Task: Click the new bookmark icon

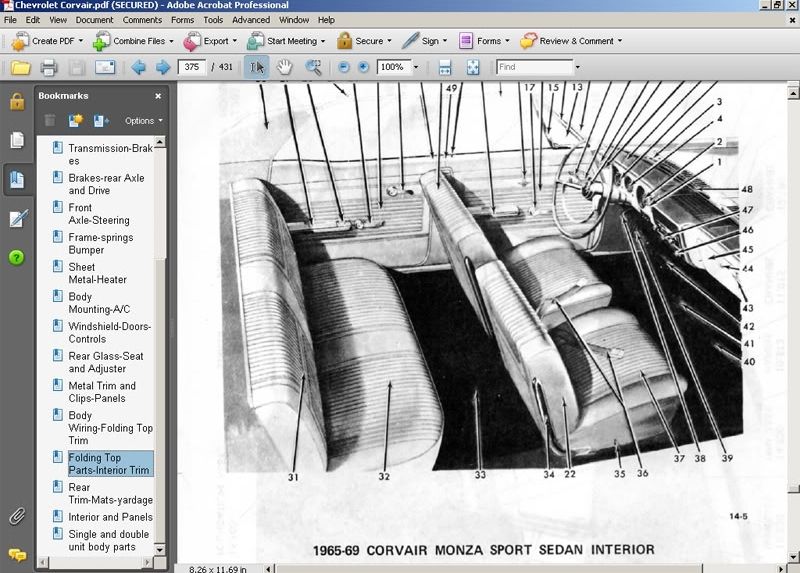Action: [x=76, y=120]
